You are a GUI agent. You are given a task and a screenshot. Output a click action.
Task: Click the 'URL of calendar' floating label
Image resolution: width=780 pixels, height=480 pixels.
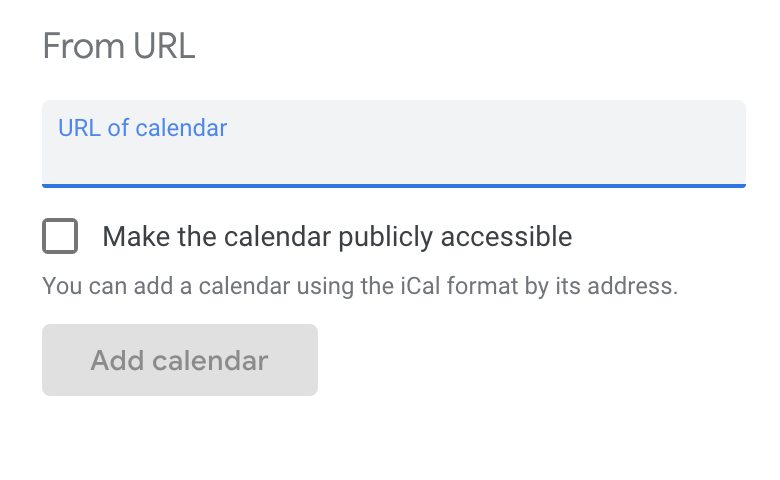(x=142, y=128)
